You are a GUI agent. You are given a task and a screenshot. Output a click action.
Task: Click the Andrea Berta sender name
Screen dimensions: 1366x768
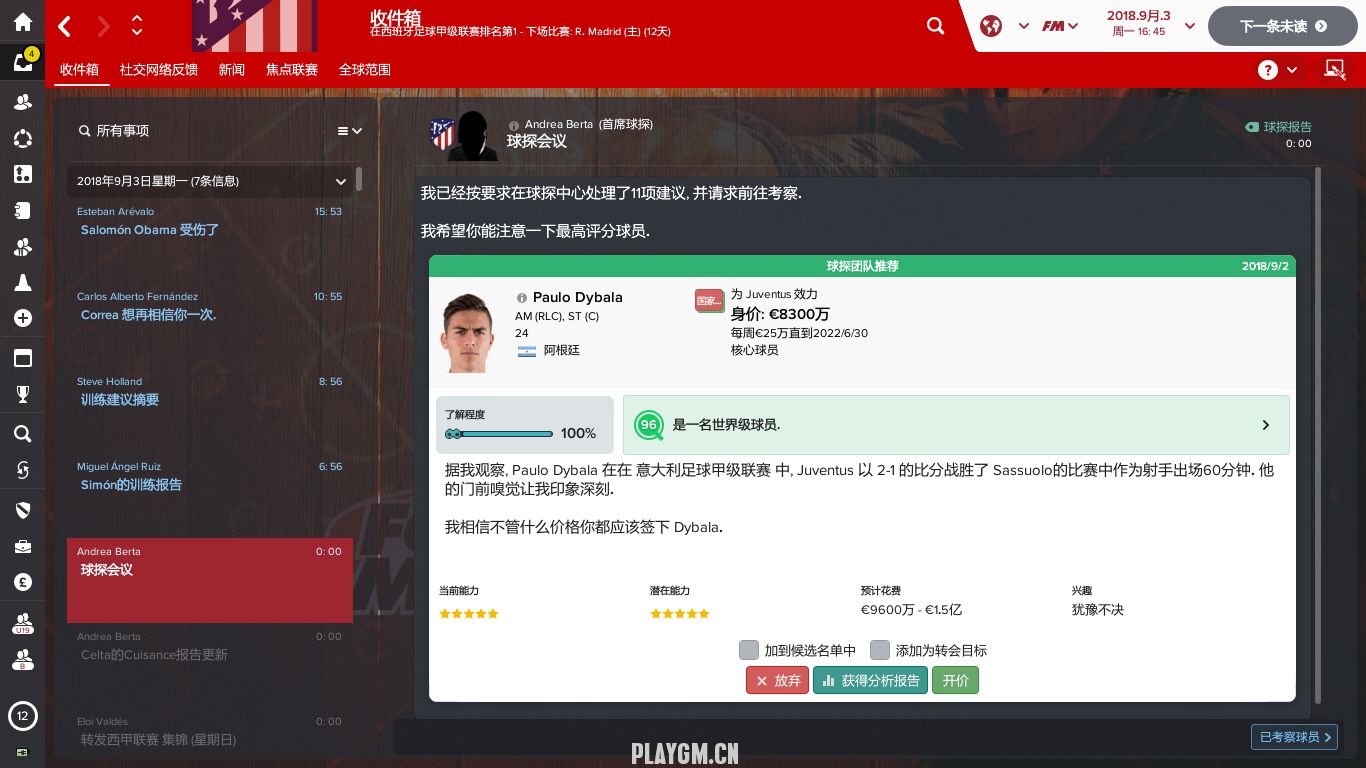(558, 124)
